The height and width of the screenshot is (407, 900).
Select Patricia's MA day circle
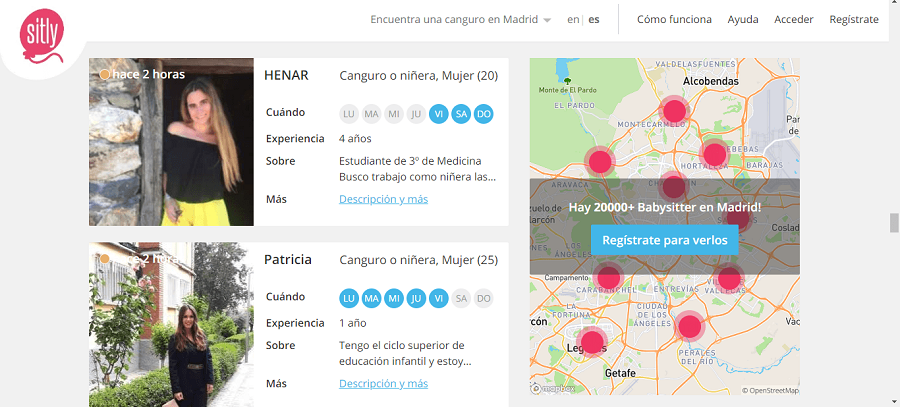click(x=371, y=299)
